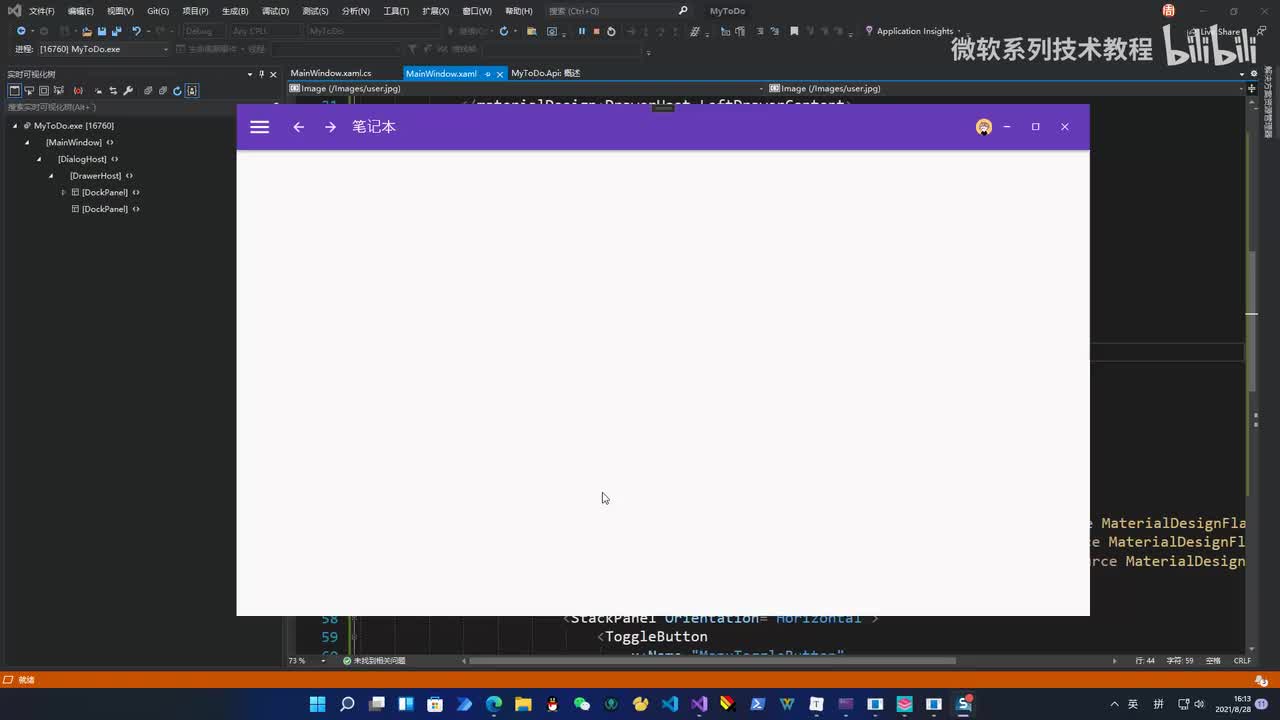Switch to the MyToDo.Api: 概述 tab

pyautogui.click(x=546, y=73)
